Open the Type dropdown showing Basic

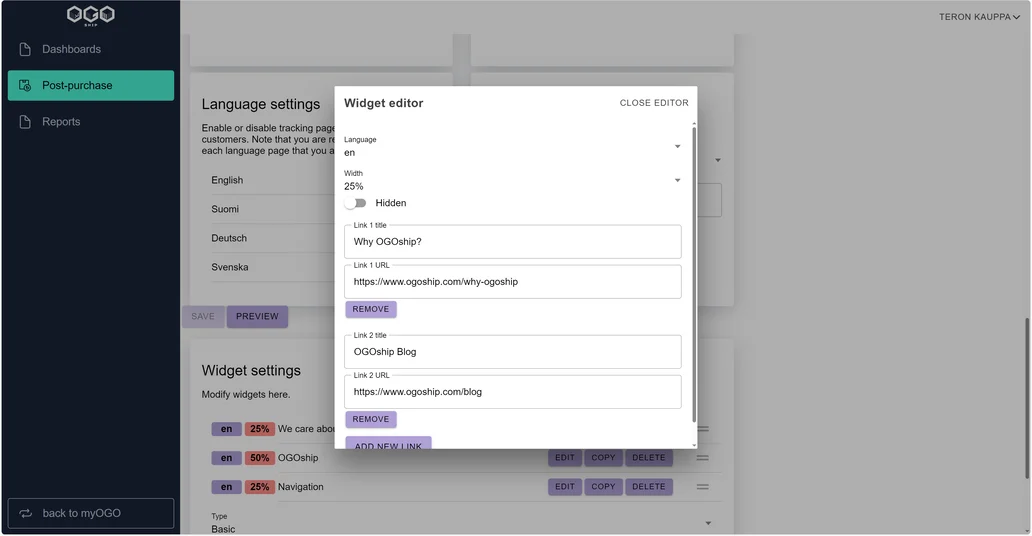[x=461, y=523]
